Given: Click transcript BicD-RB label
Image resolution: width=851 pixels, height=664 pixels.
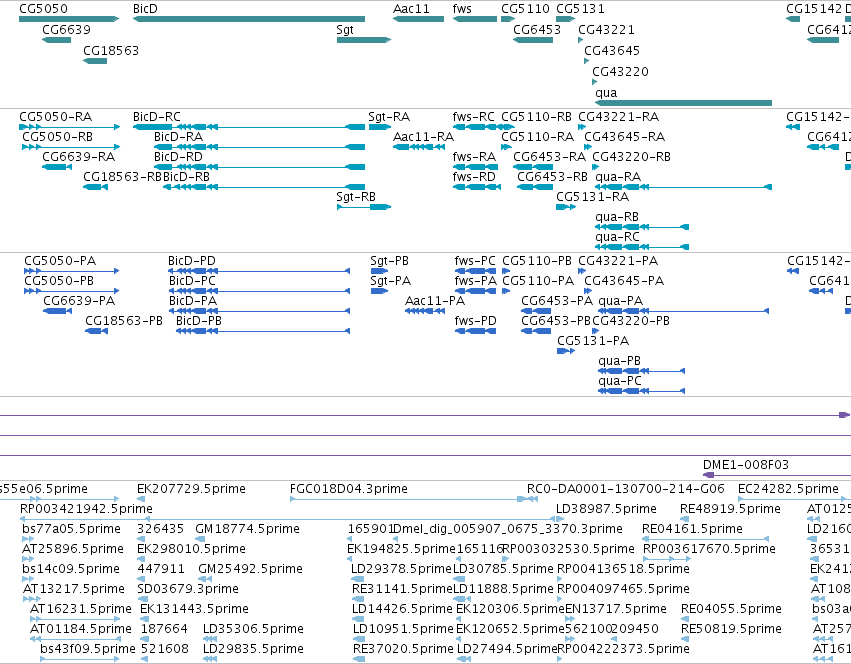Looking at the screenshot, I should click(186, 177).
